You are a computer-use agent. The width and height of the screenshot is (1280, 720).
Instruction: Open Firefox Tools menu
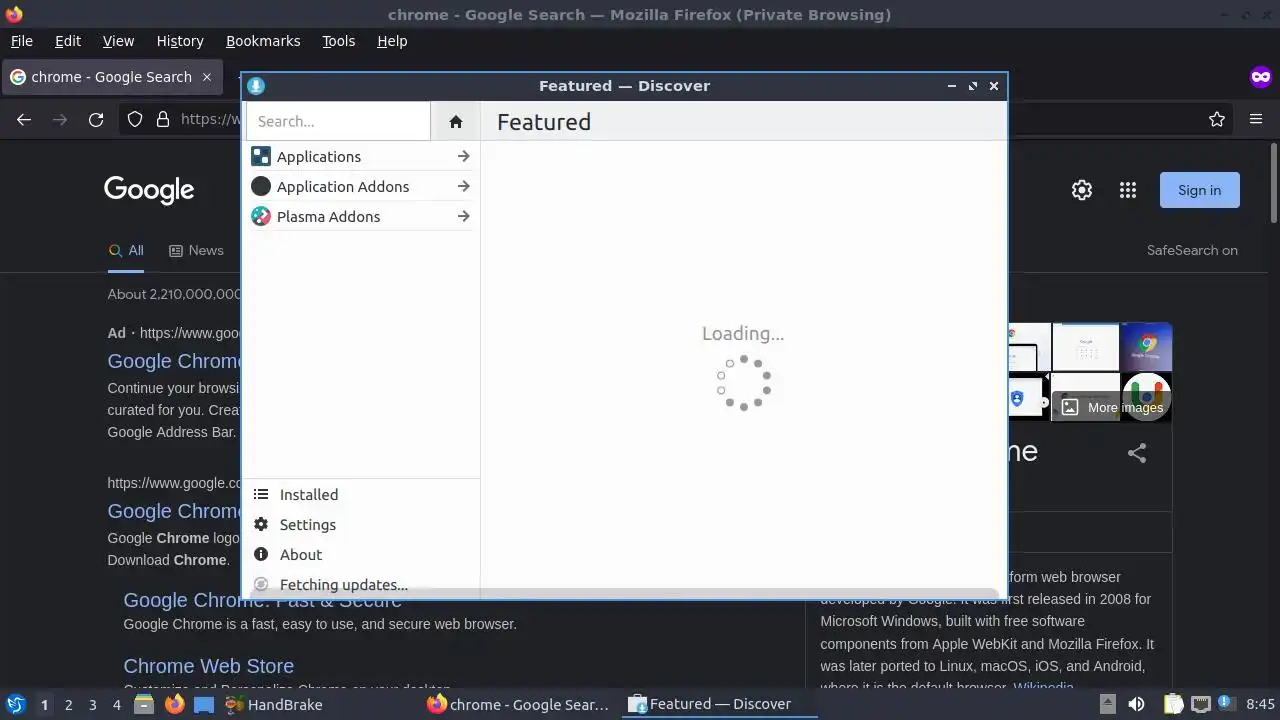click(x=338, y=41)
